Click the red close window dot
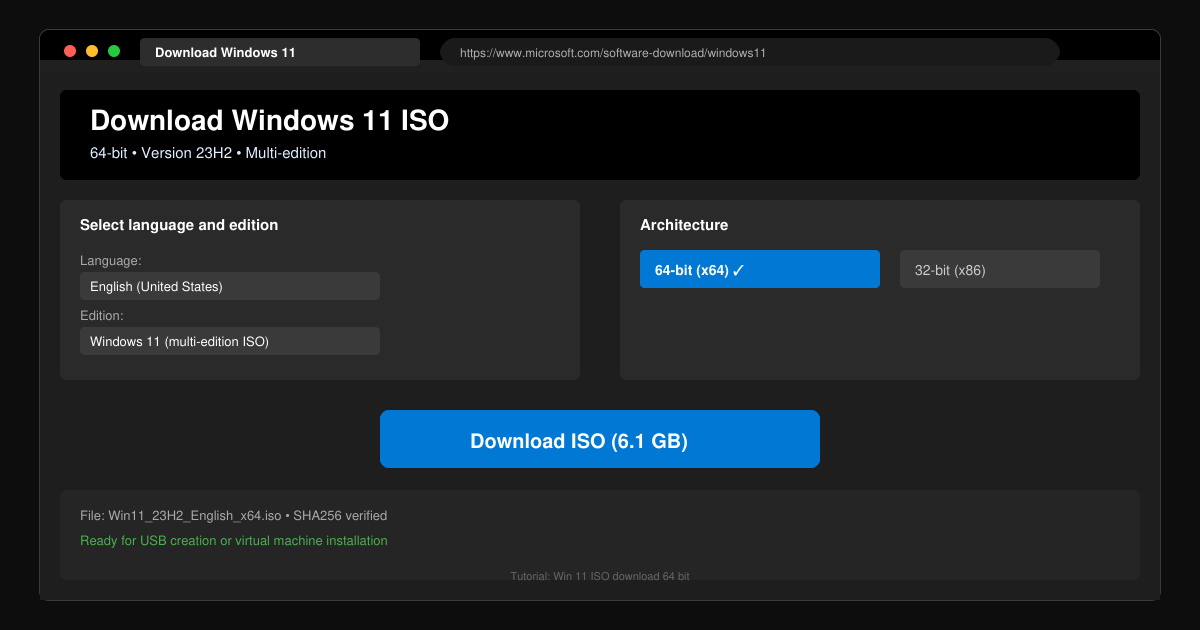 [x=70, y=51]
